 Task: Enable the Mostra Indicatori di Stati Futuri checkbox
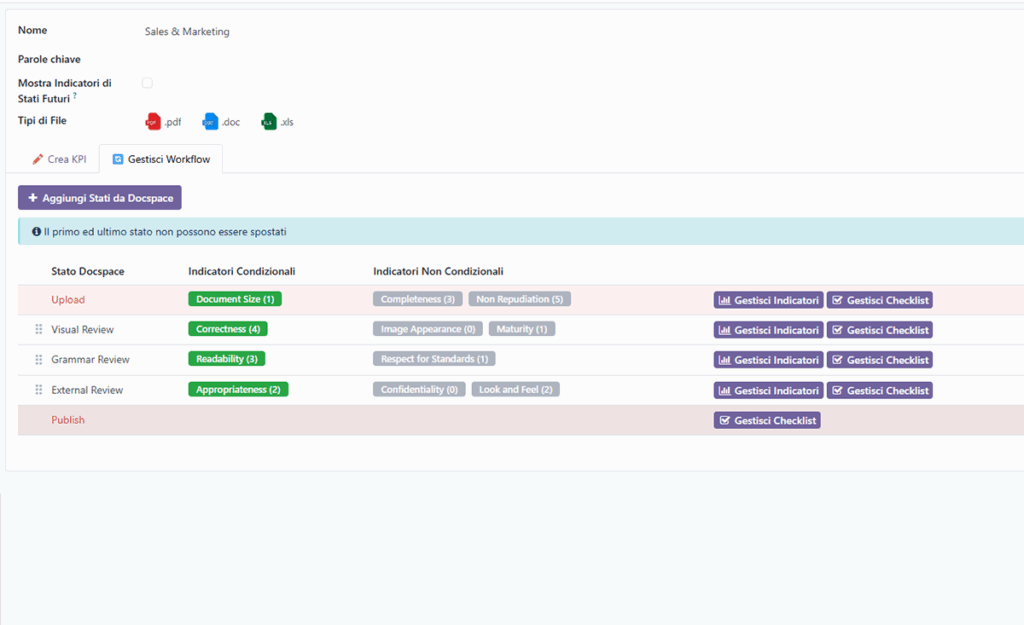tap(147, 83)
